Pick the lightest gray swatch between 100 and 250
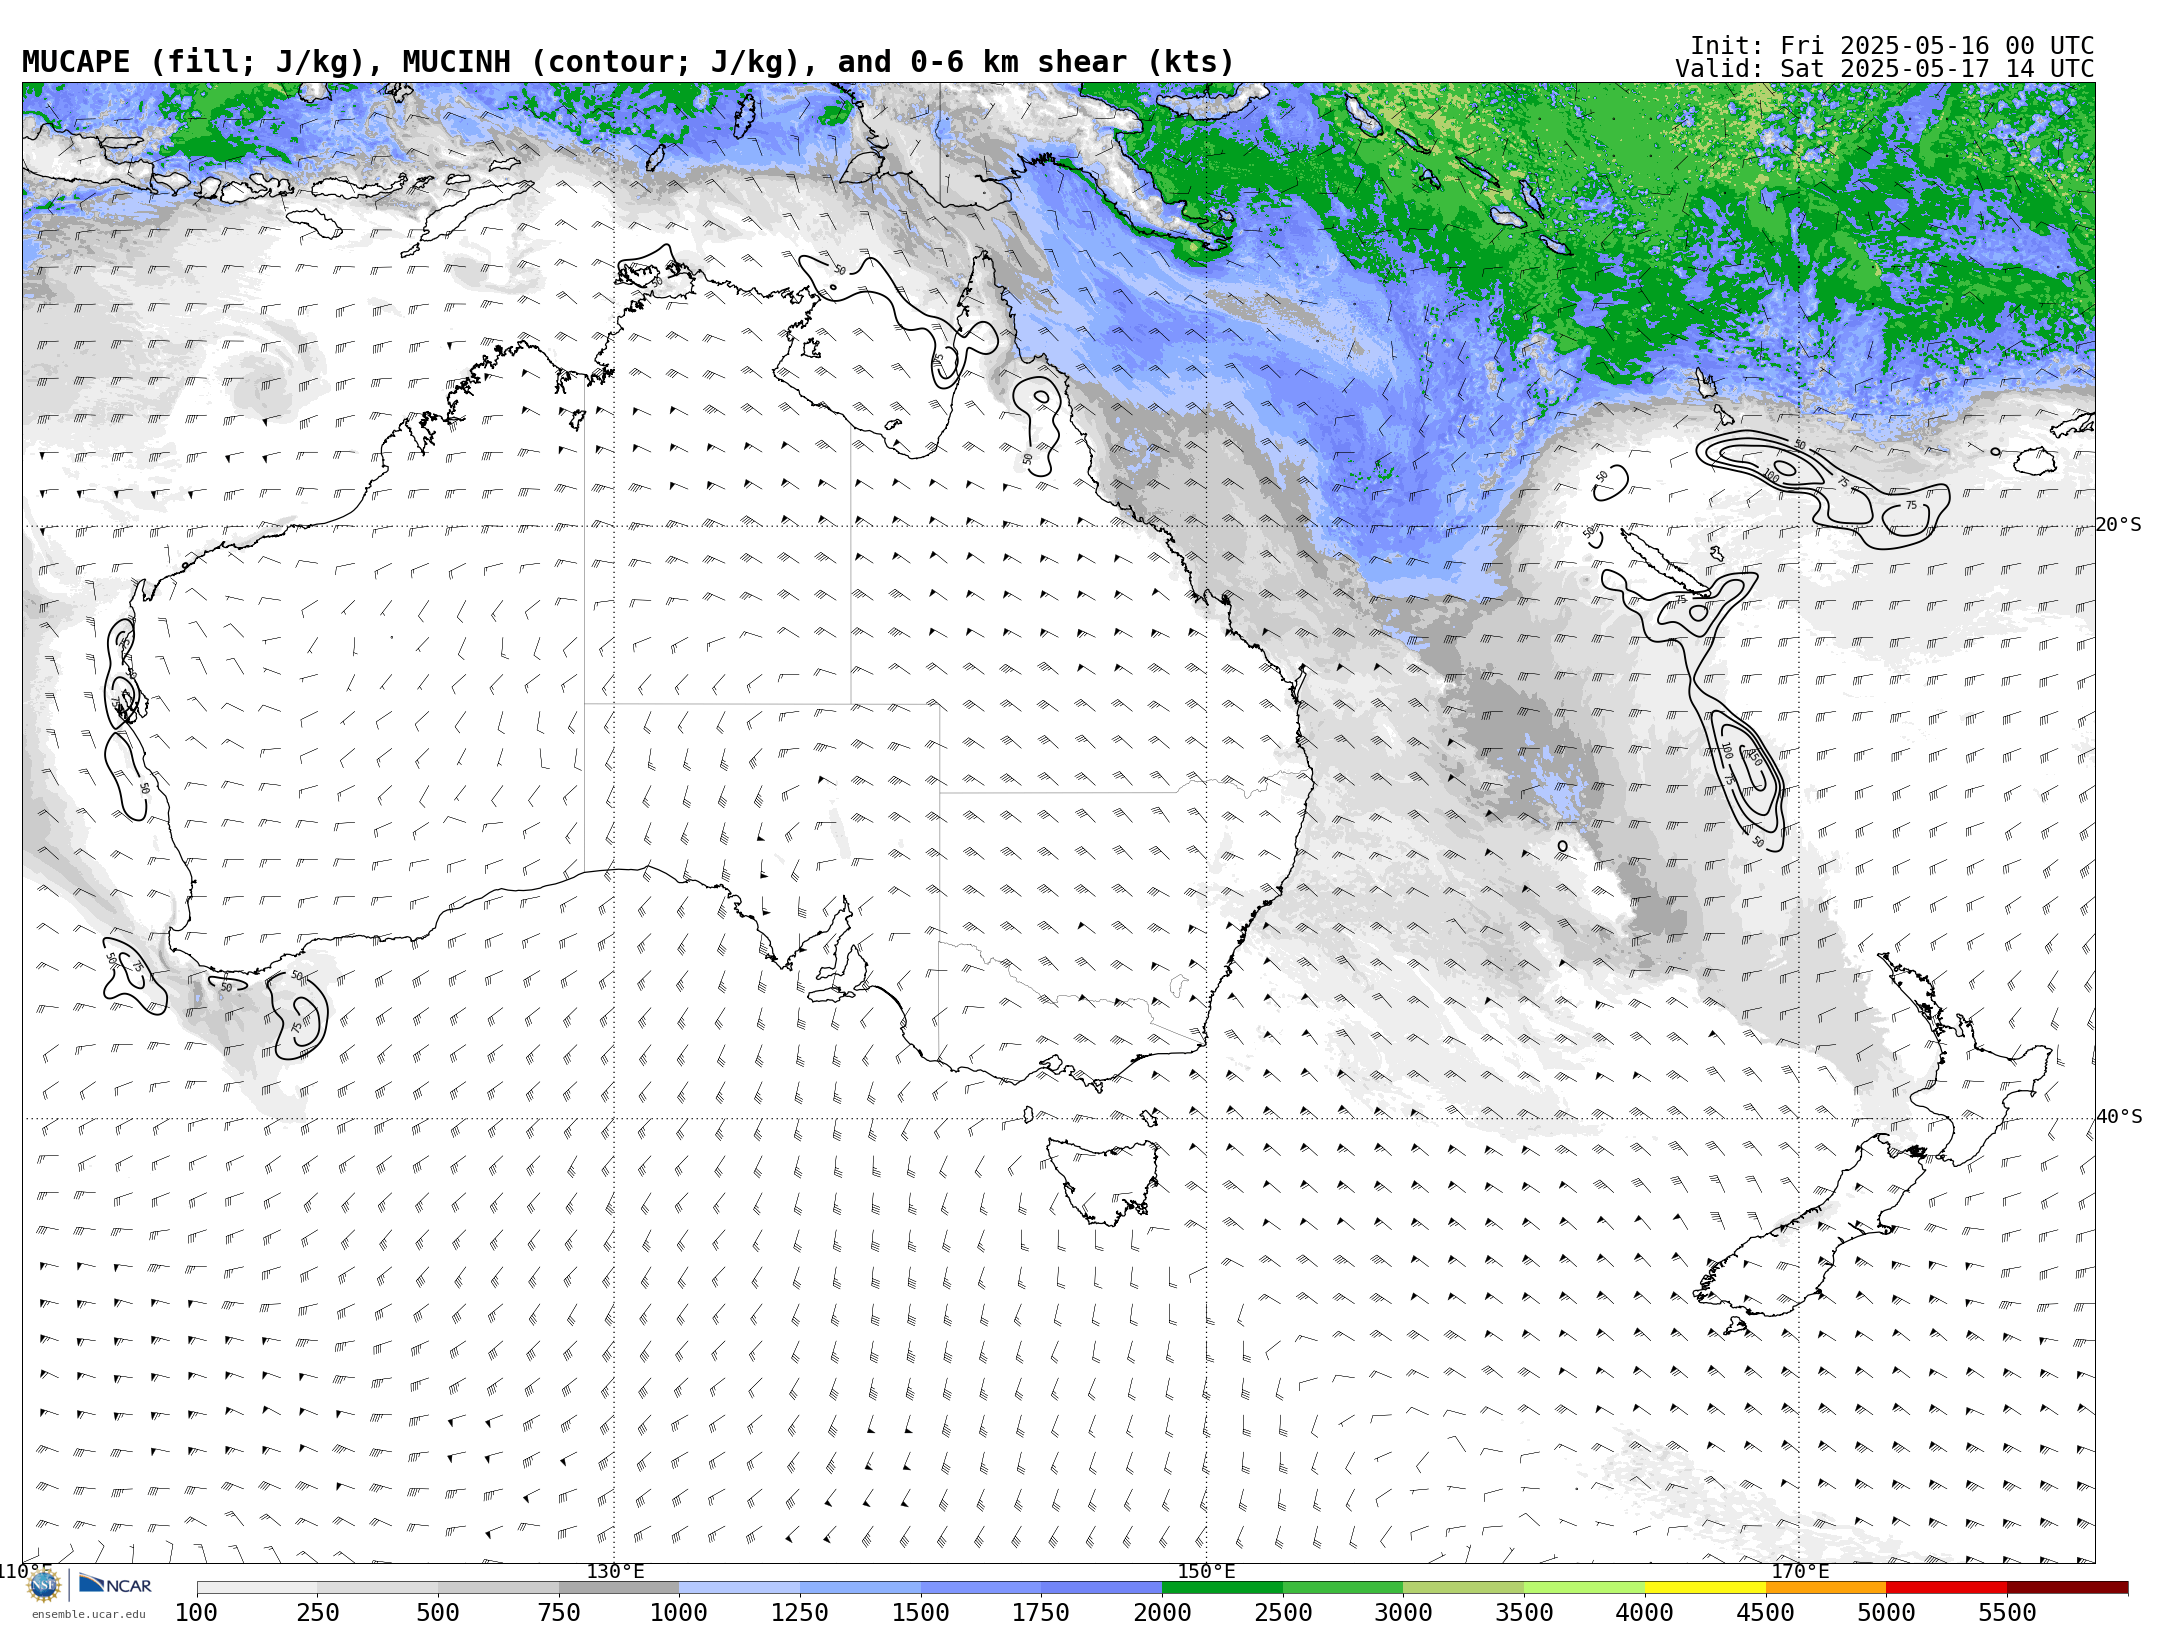This screenshot has width=2160, height=1626. tap(257, 1588)
